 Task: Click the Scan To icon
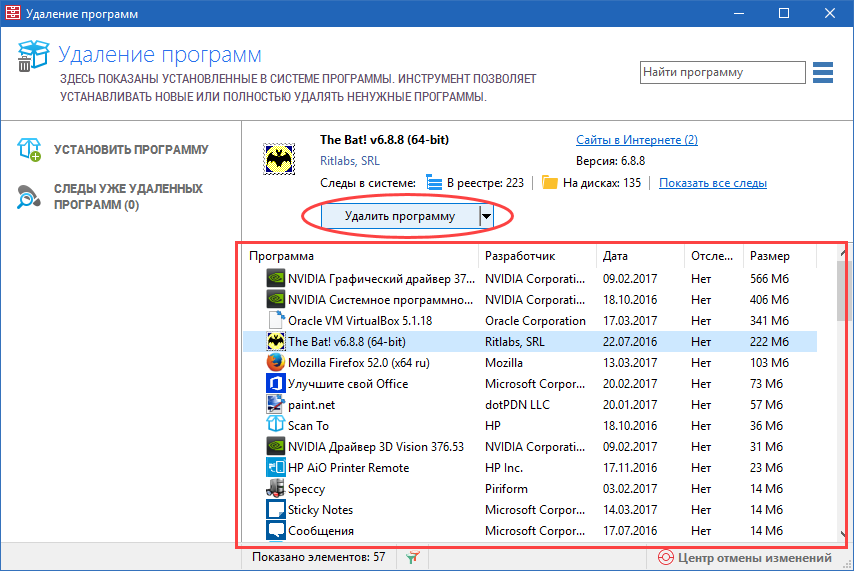(276, 424)
